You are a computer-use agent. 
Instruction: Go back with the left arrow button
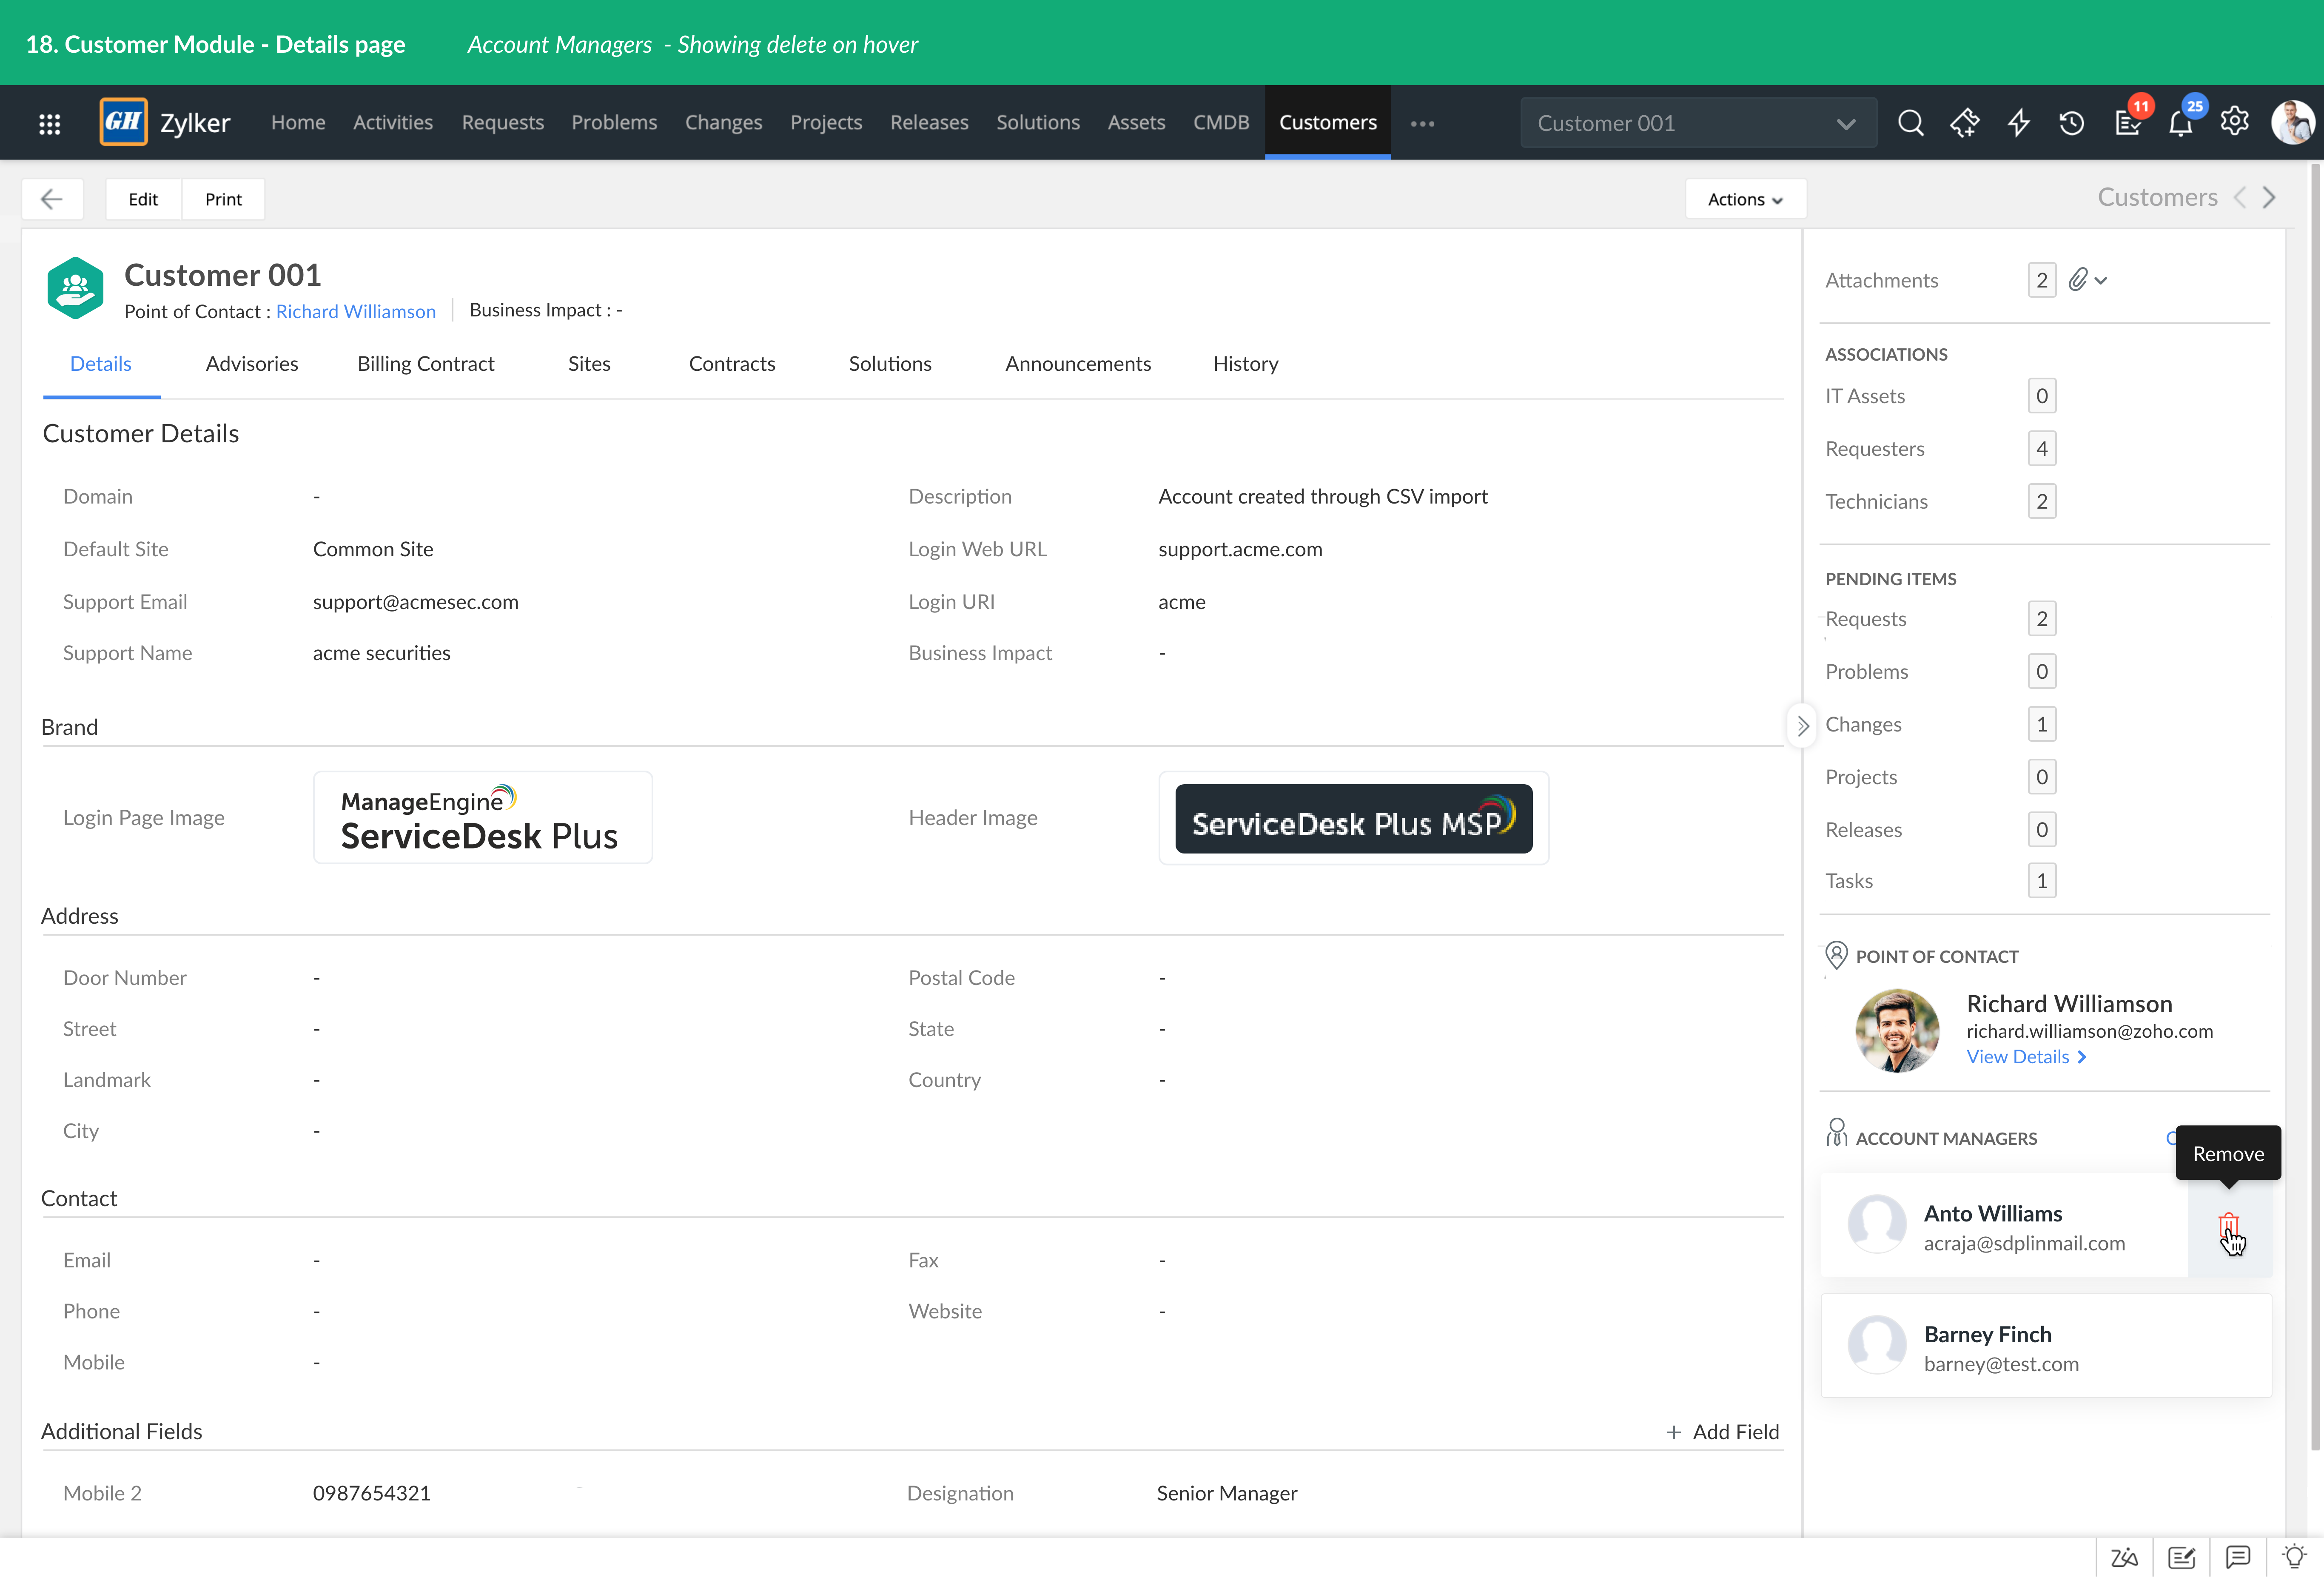(52, 199)
